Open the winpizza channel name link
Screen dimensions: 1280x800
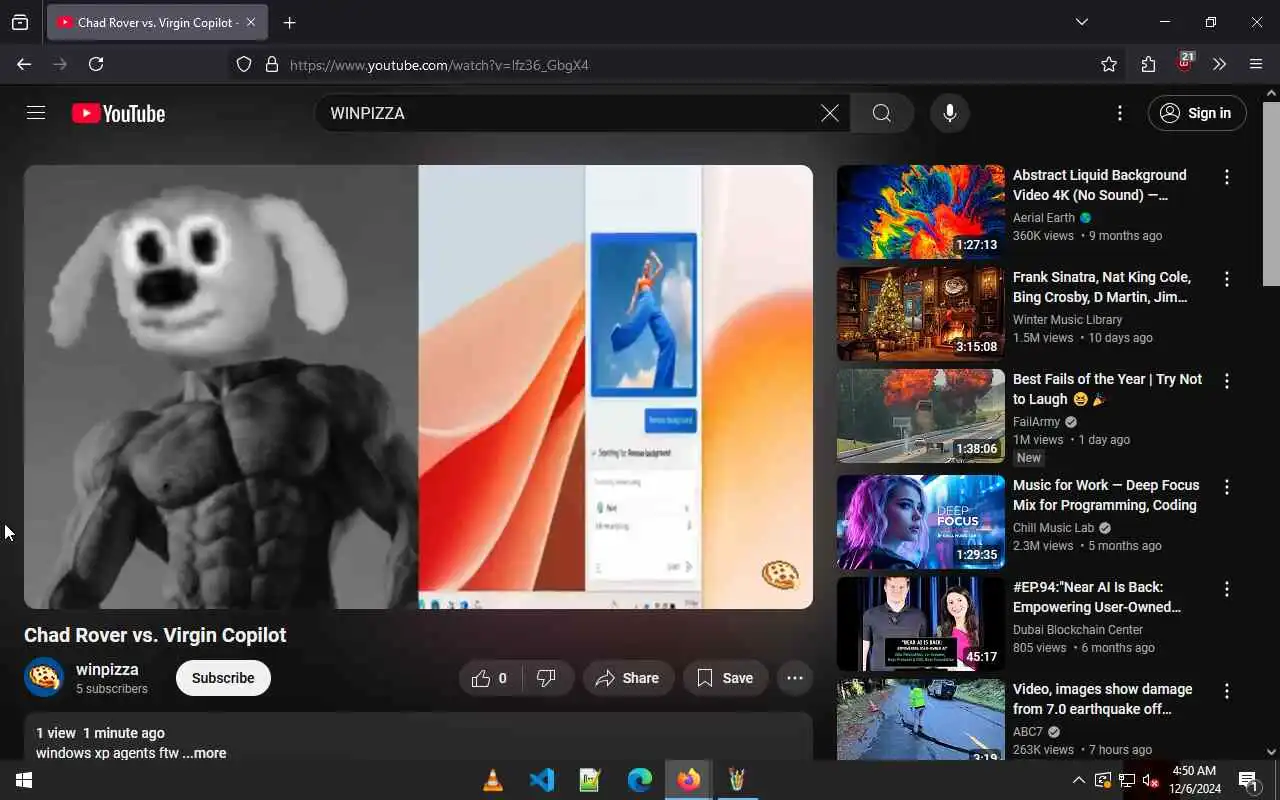tap(107, 669)
